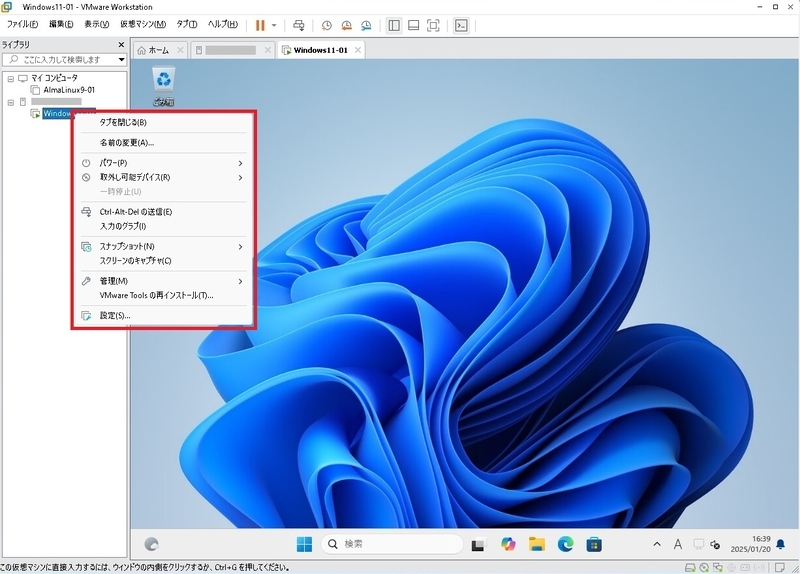Close the Windows11-01 tab
800x574 pixels.
[358, 50]
